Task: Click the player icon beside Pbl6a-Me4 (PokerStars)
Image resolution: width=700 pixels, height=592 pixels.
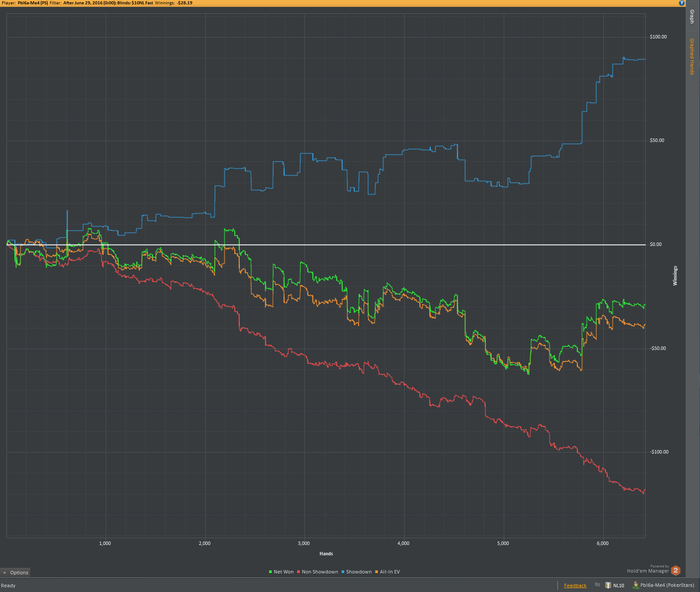Action: (636, 585)
